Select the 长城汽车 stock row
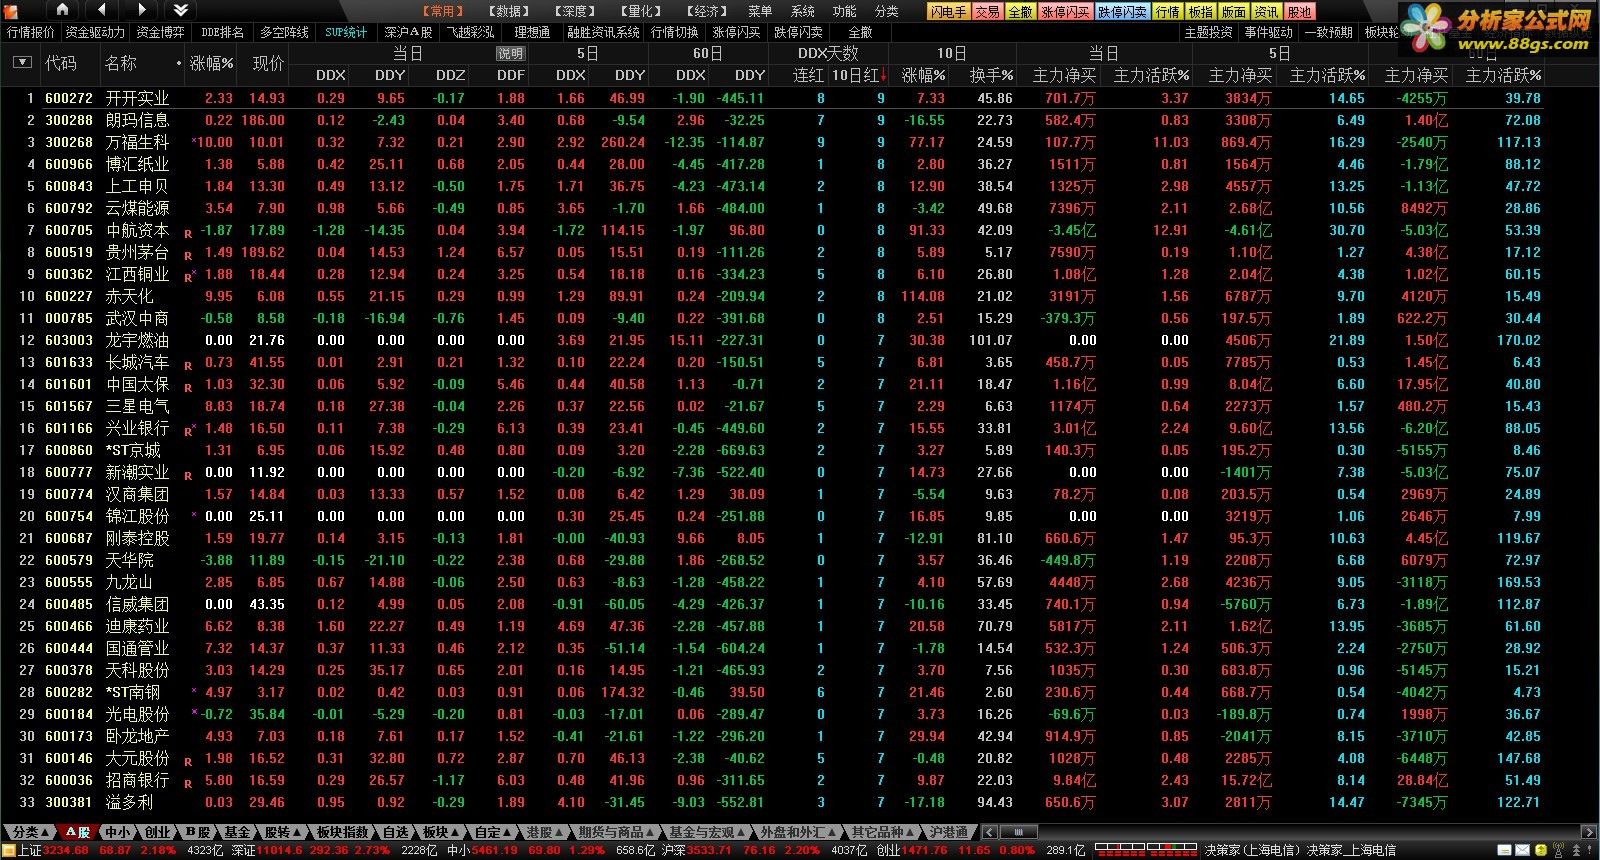 coord(770,362)
